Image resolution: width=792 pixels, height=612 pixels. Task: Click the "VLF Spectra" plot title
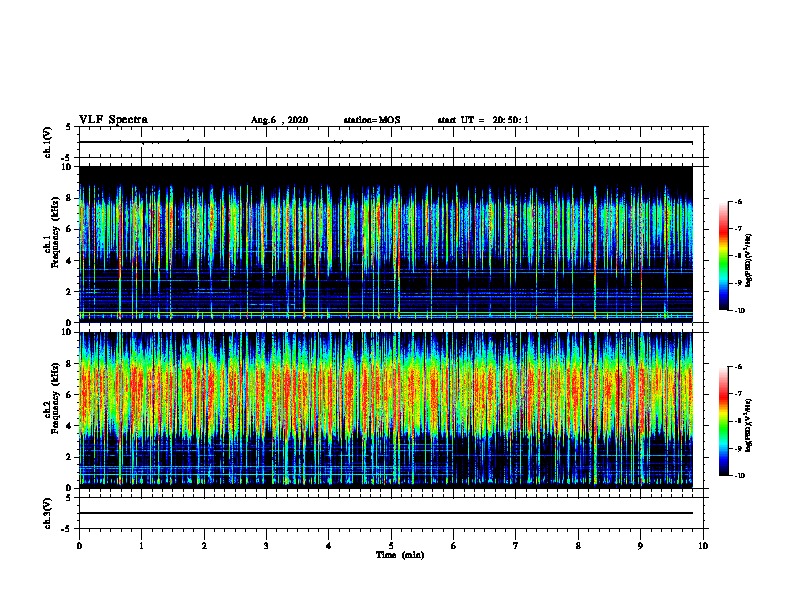pyautogui.click(x=113, y=120)
